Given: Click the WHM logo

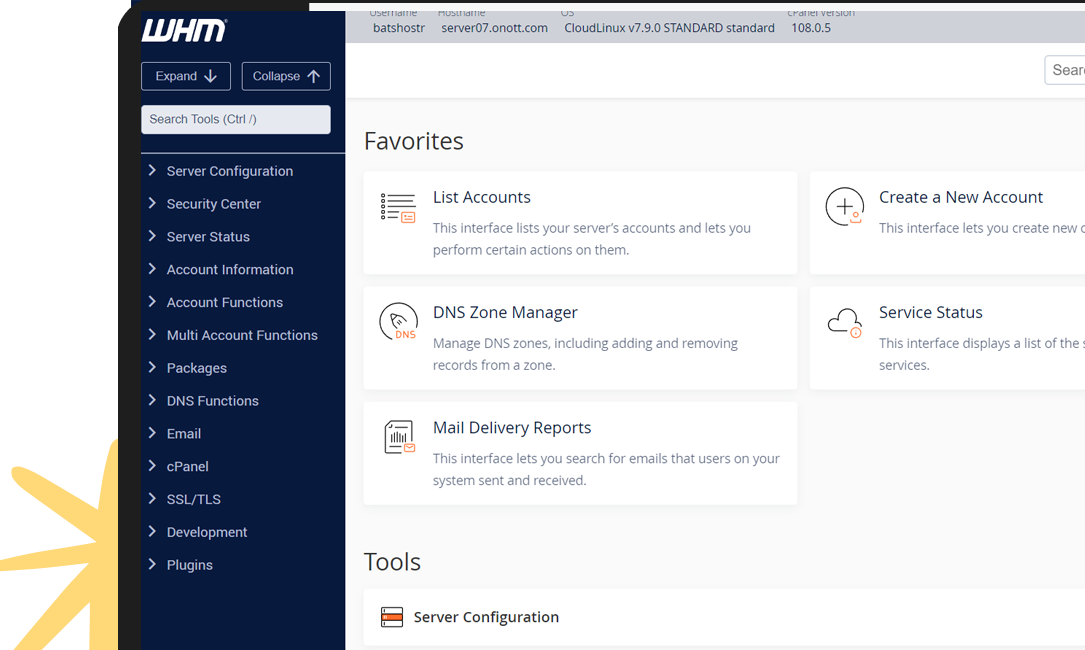Looking at the screenshot, I should point(184,31).
